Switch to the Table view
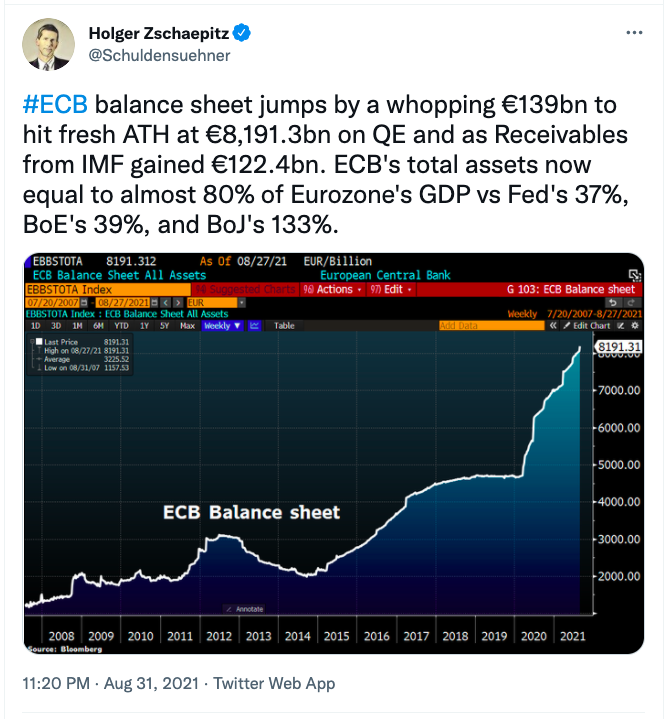Image resolution: width=669 pixels, height=719 pixels. point(284,325)
